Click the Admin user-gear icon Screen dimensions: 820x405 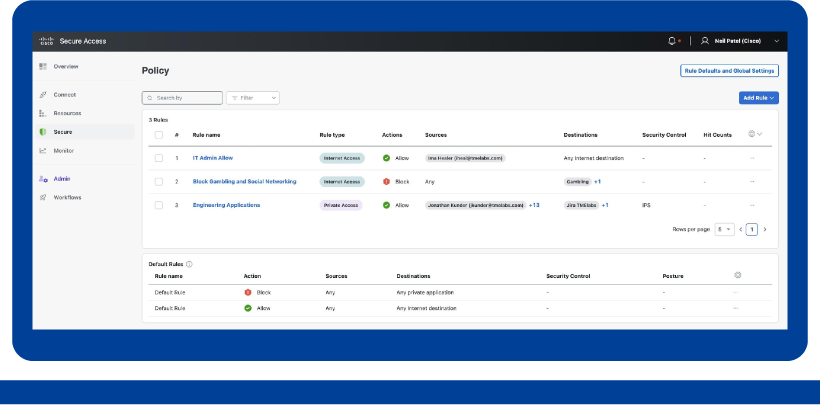(43, 179)
